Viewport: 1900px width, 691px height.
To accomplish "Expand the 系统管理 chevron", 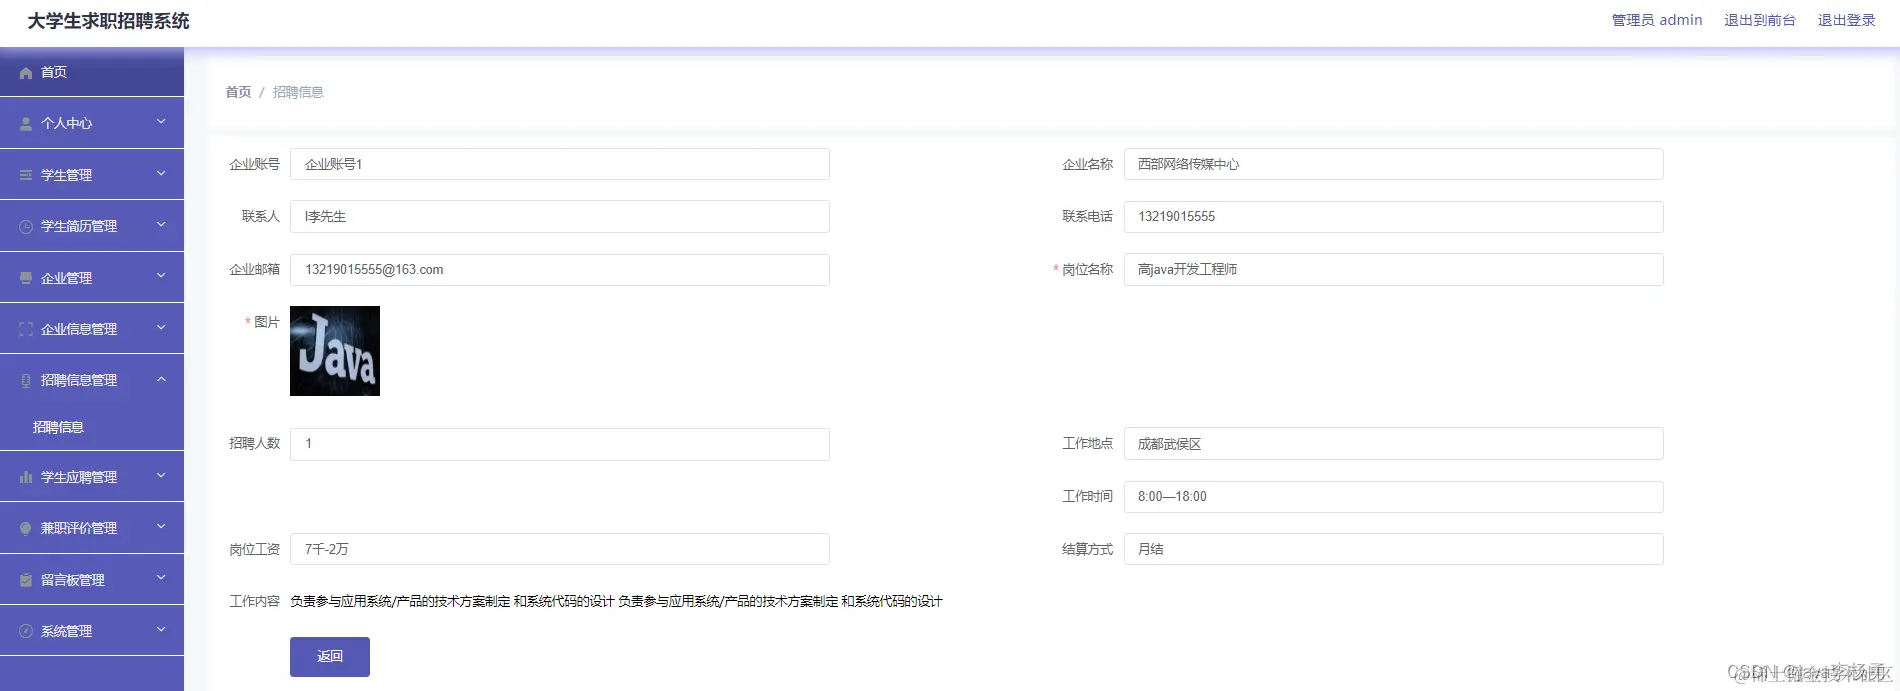I will (161, 630).
